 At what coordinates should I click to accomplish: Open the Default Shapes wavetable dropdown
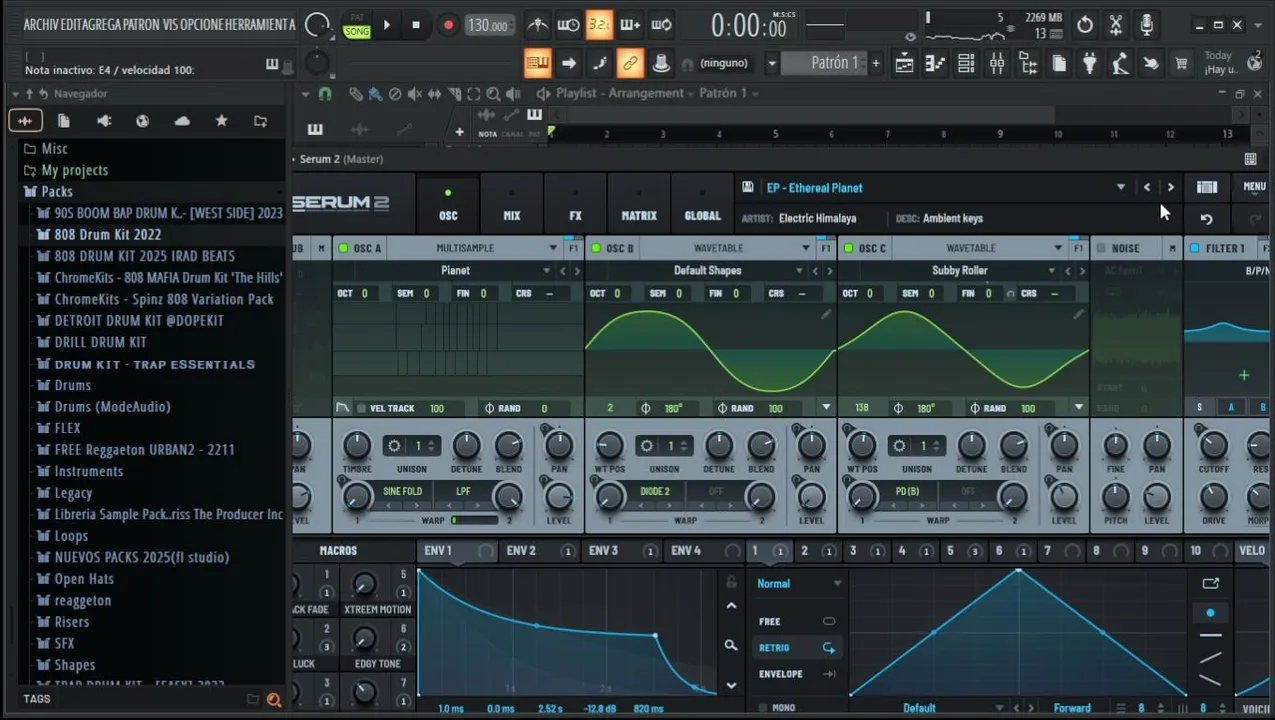point(708,271)
